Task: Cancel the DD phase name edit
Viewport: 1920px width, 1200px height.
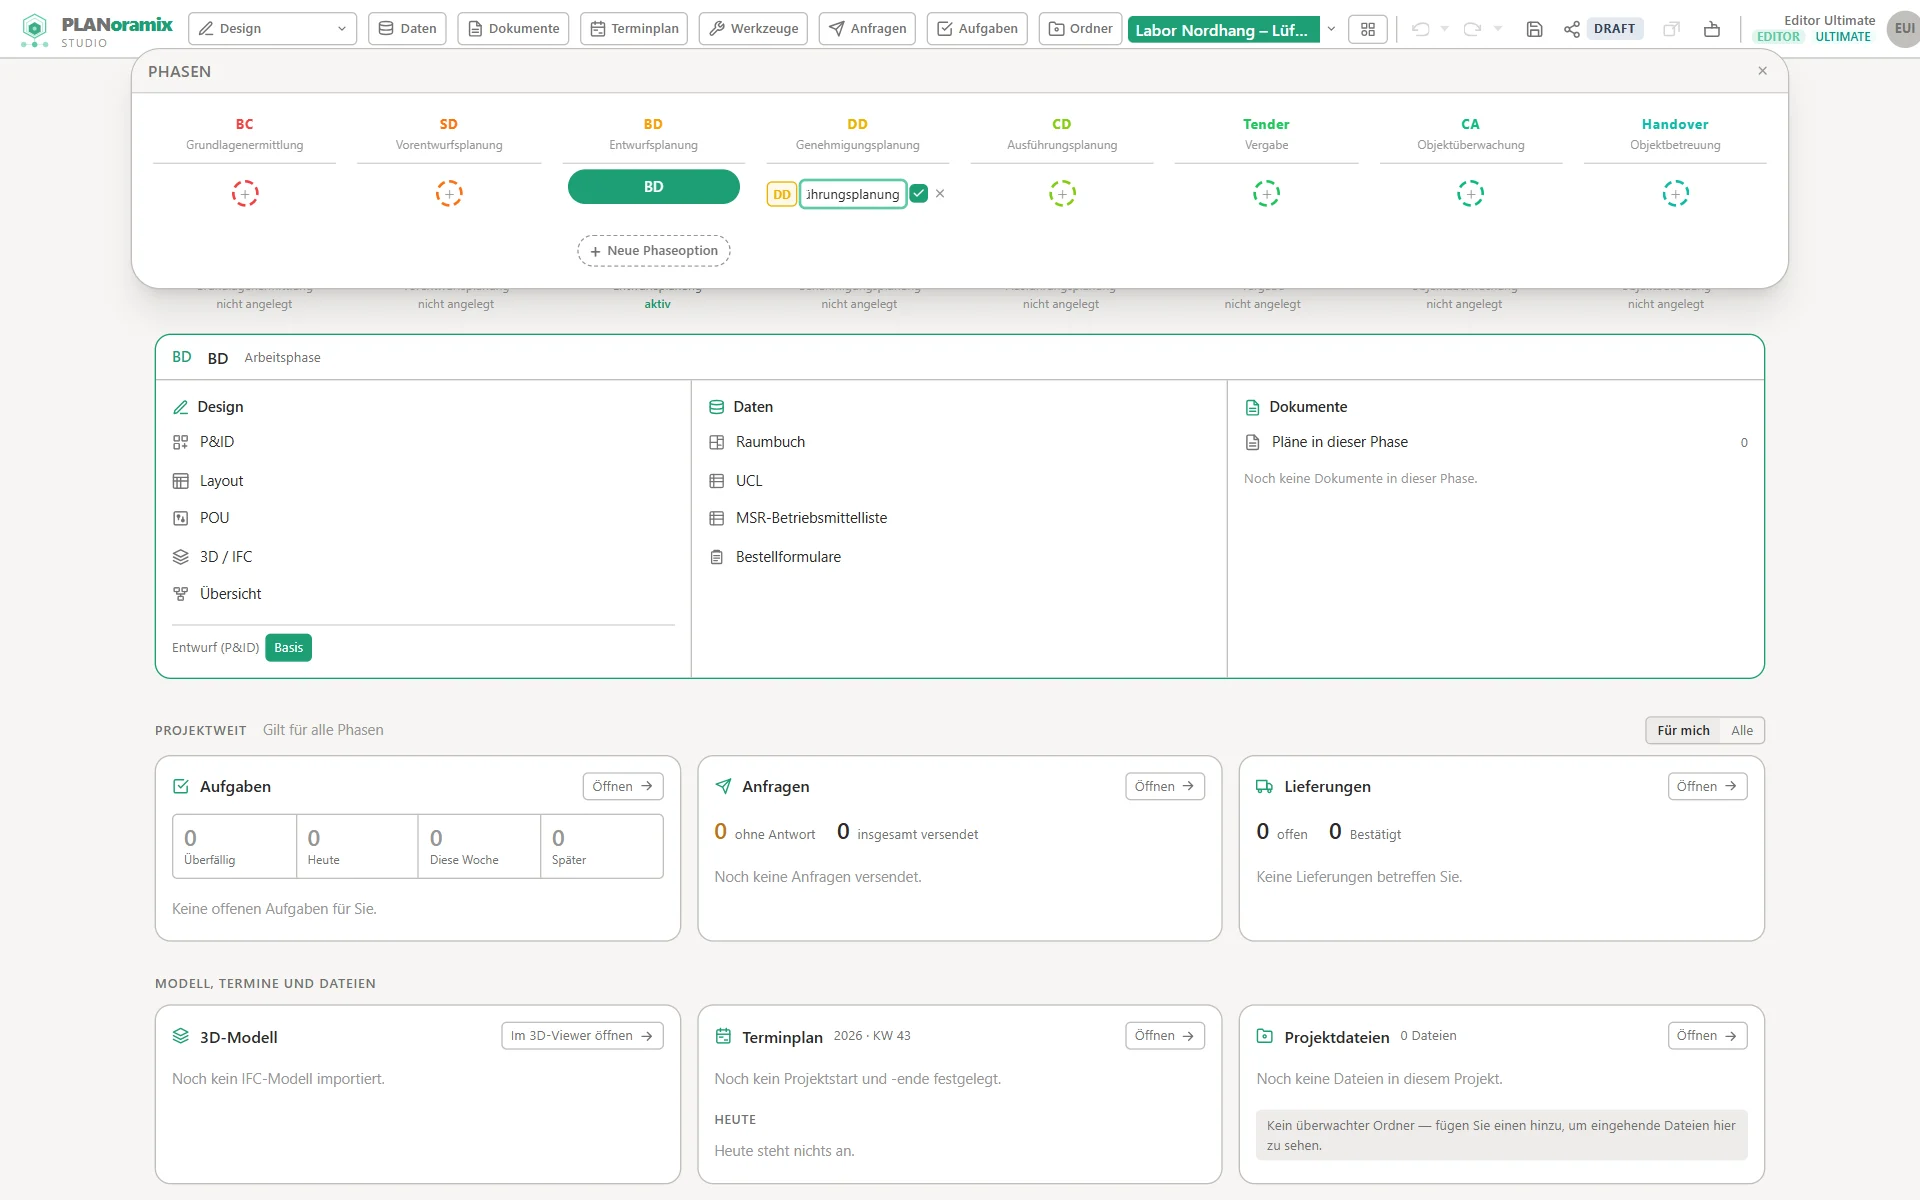Action: point(940,194)
